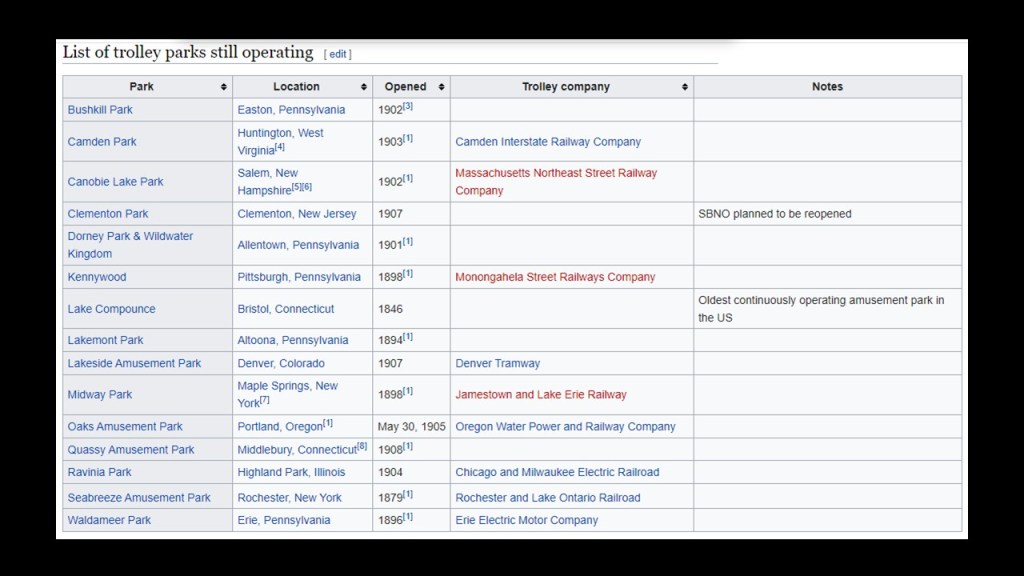Click the edit section link
Image resolution: width=1024 pixels, height=576 pixels.
338,54
